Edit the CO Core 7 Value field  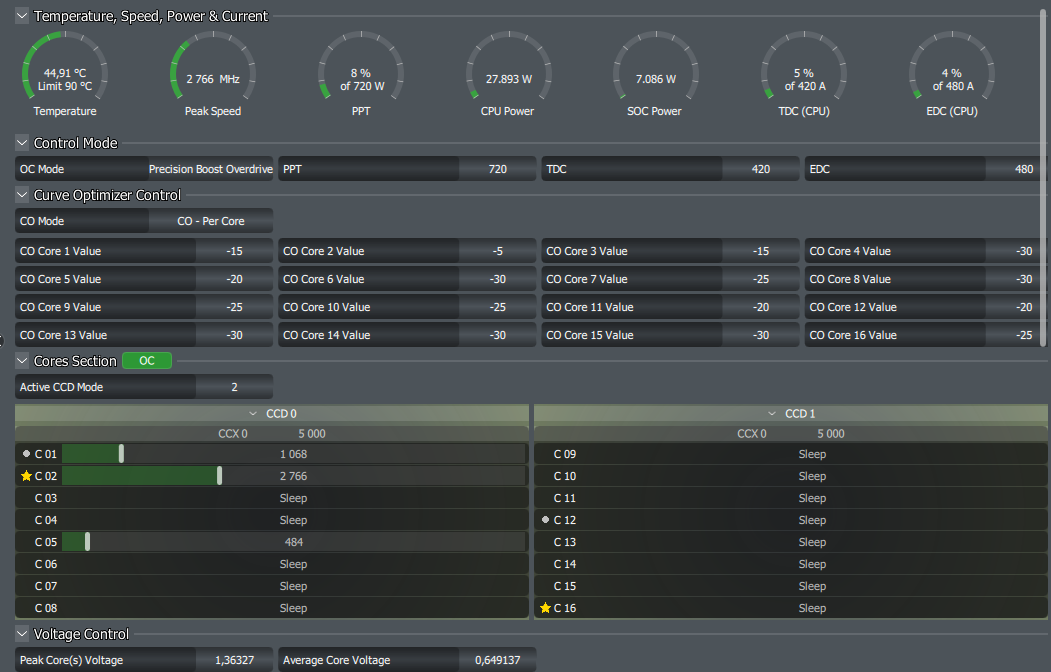point(761,279)
